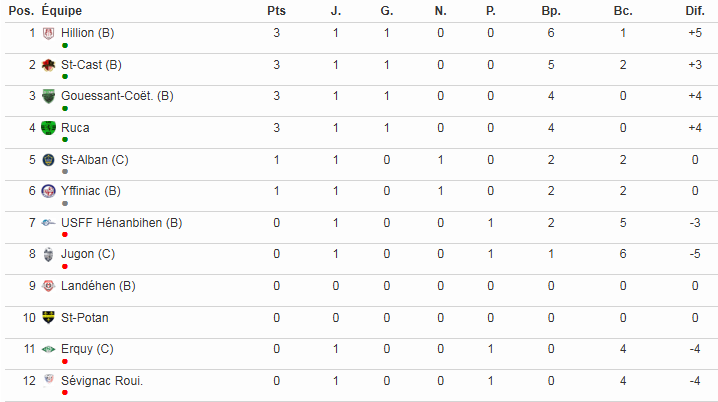The width and height of the screenshot is (718, 402).
Task: Click the Jugon (C) club crest
Action: point(48,255)
